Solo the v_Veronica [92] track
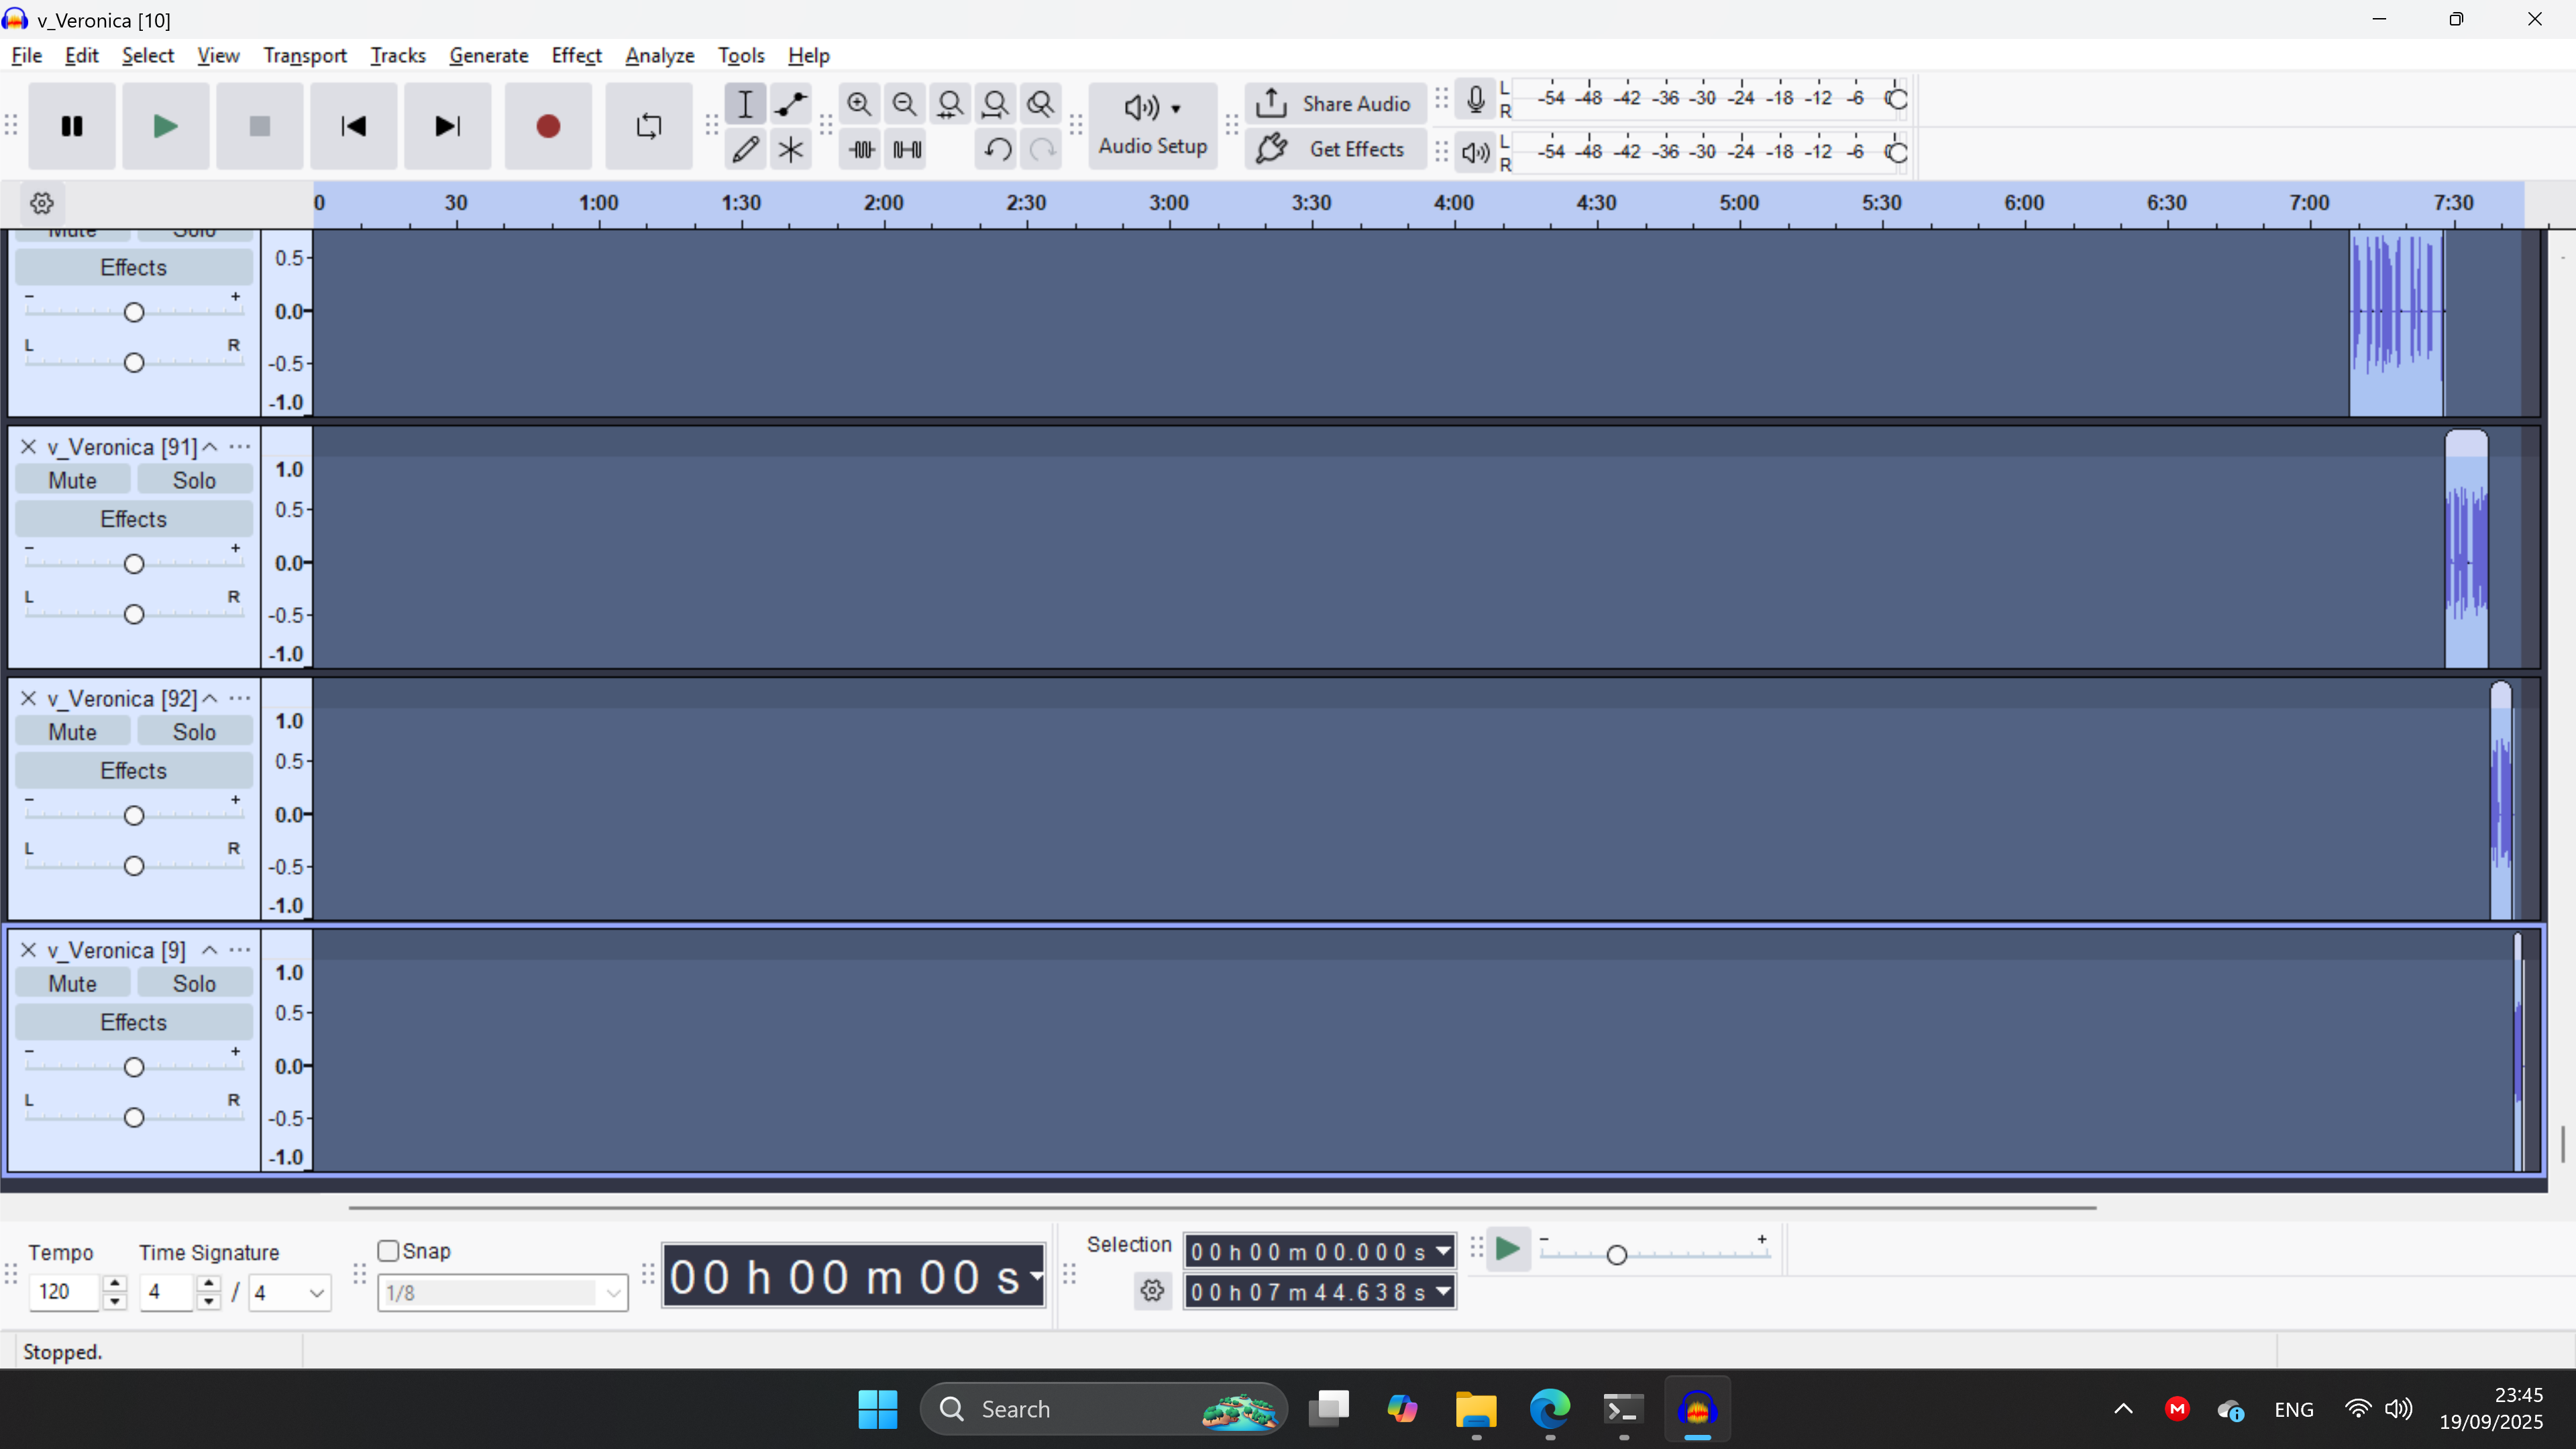Image resolution: width=2576 pixels, height=1449 pixels. pyautogui.click(x=194, y=732)
